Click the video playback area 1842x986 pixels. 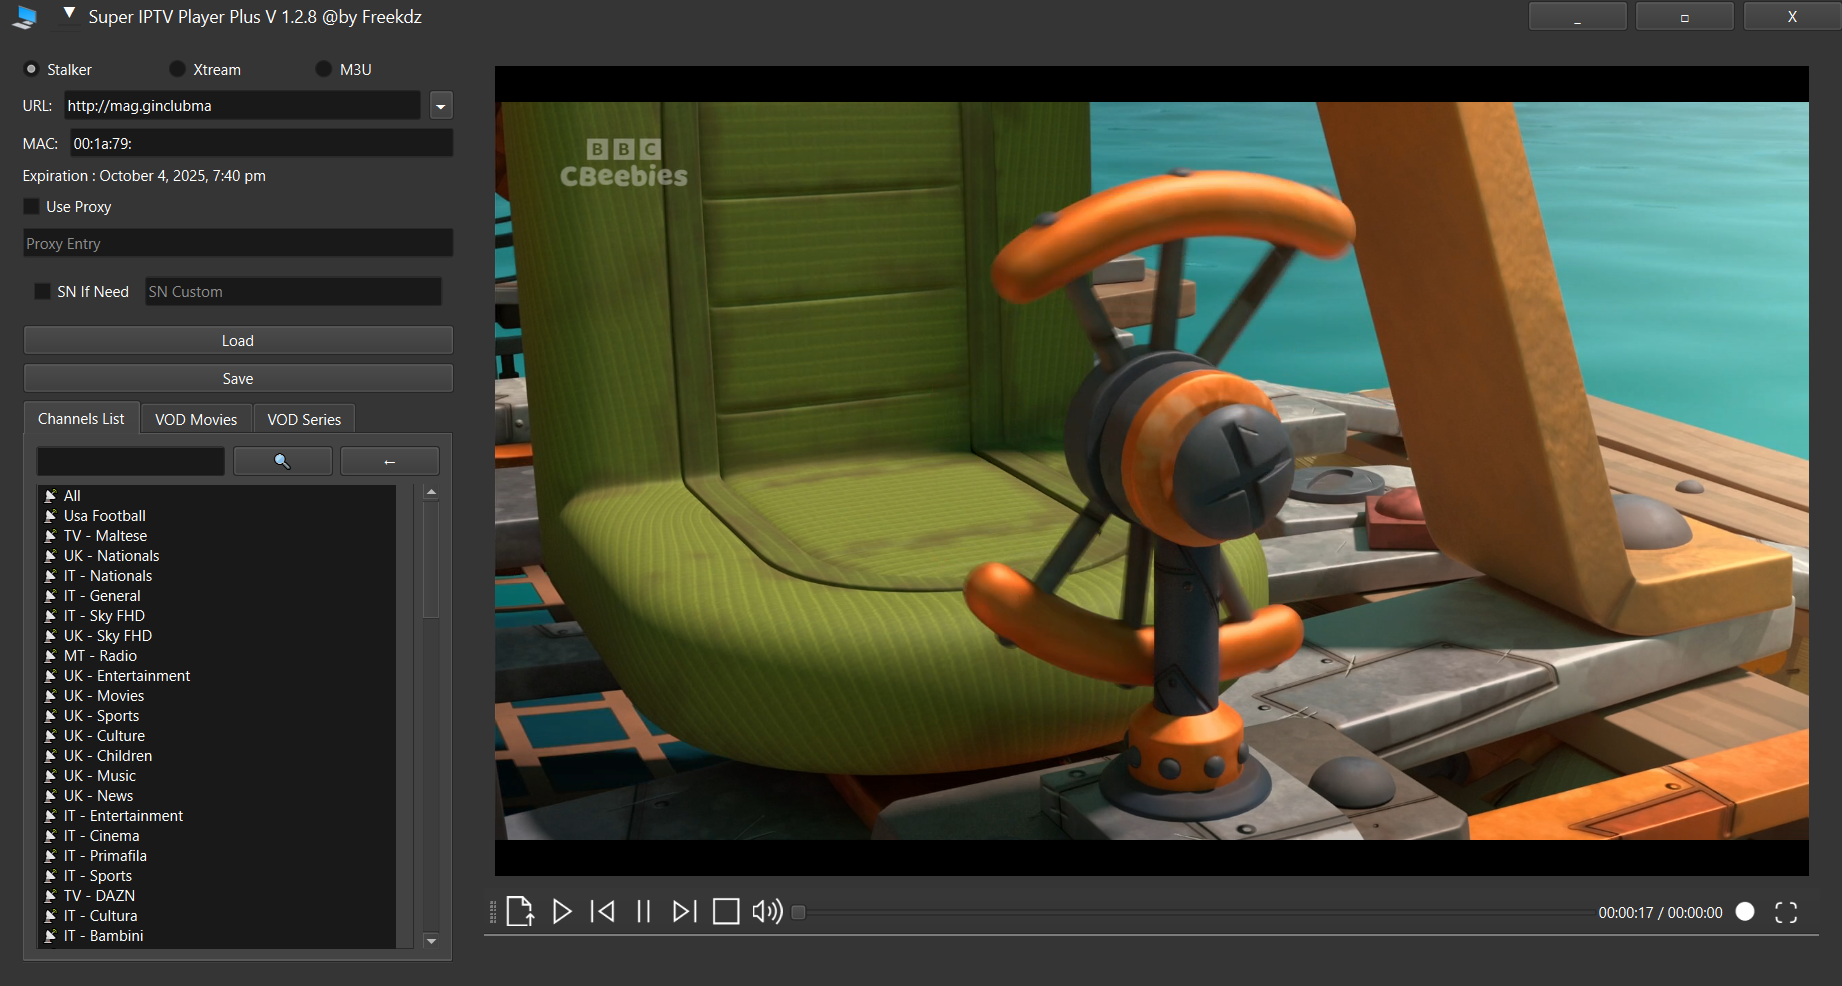(1152, 471)
